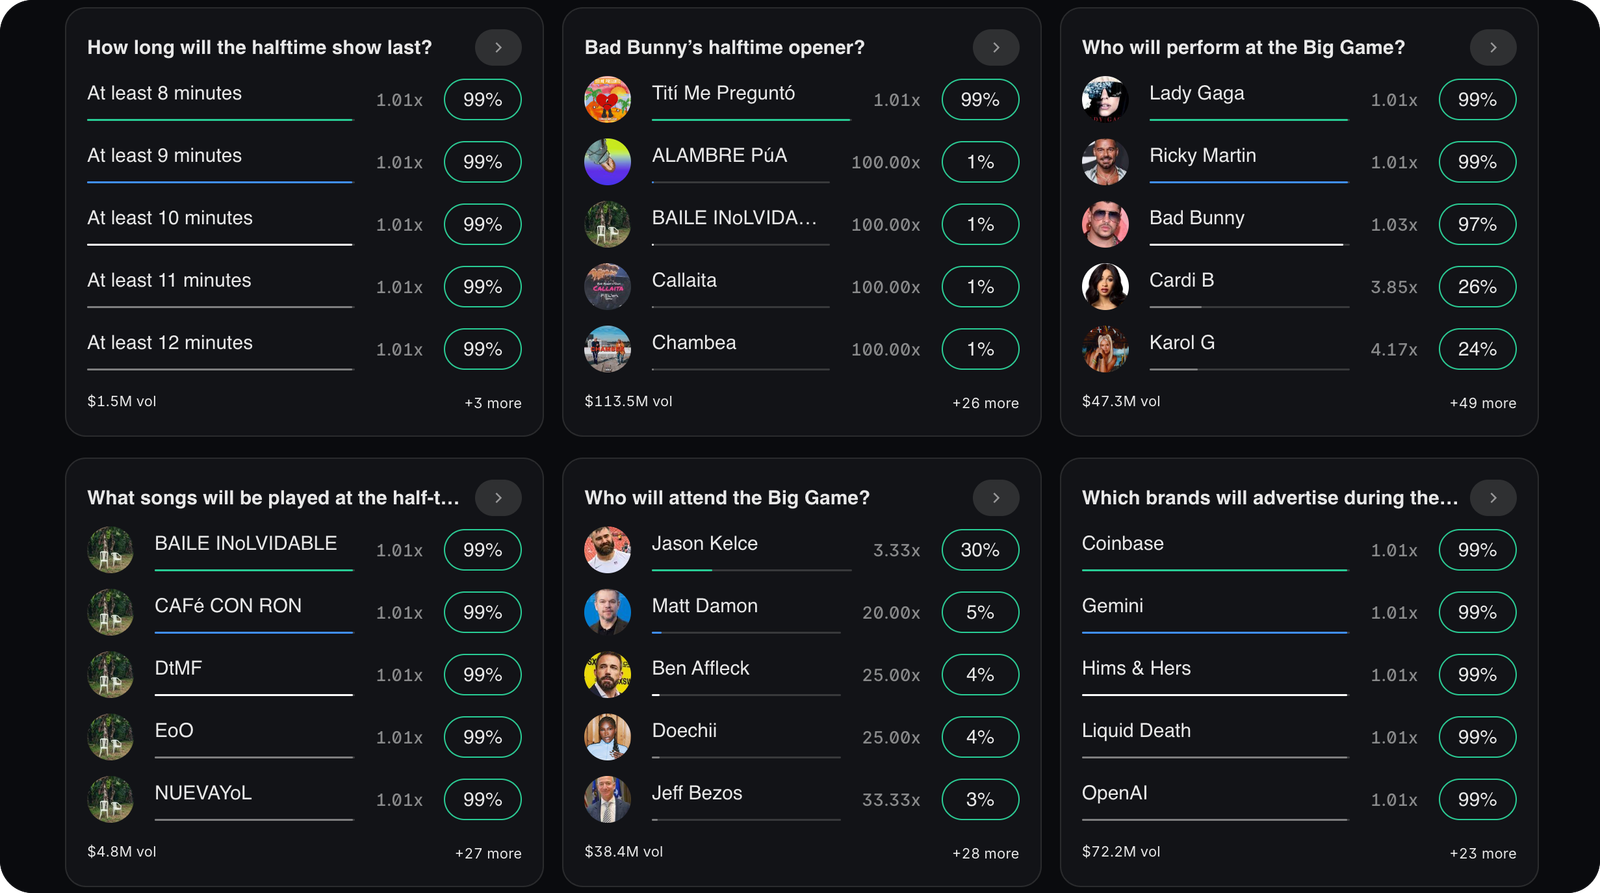Click Tití Me Preguntó album cover icon

point(607,99)
